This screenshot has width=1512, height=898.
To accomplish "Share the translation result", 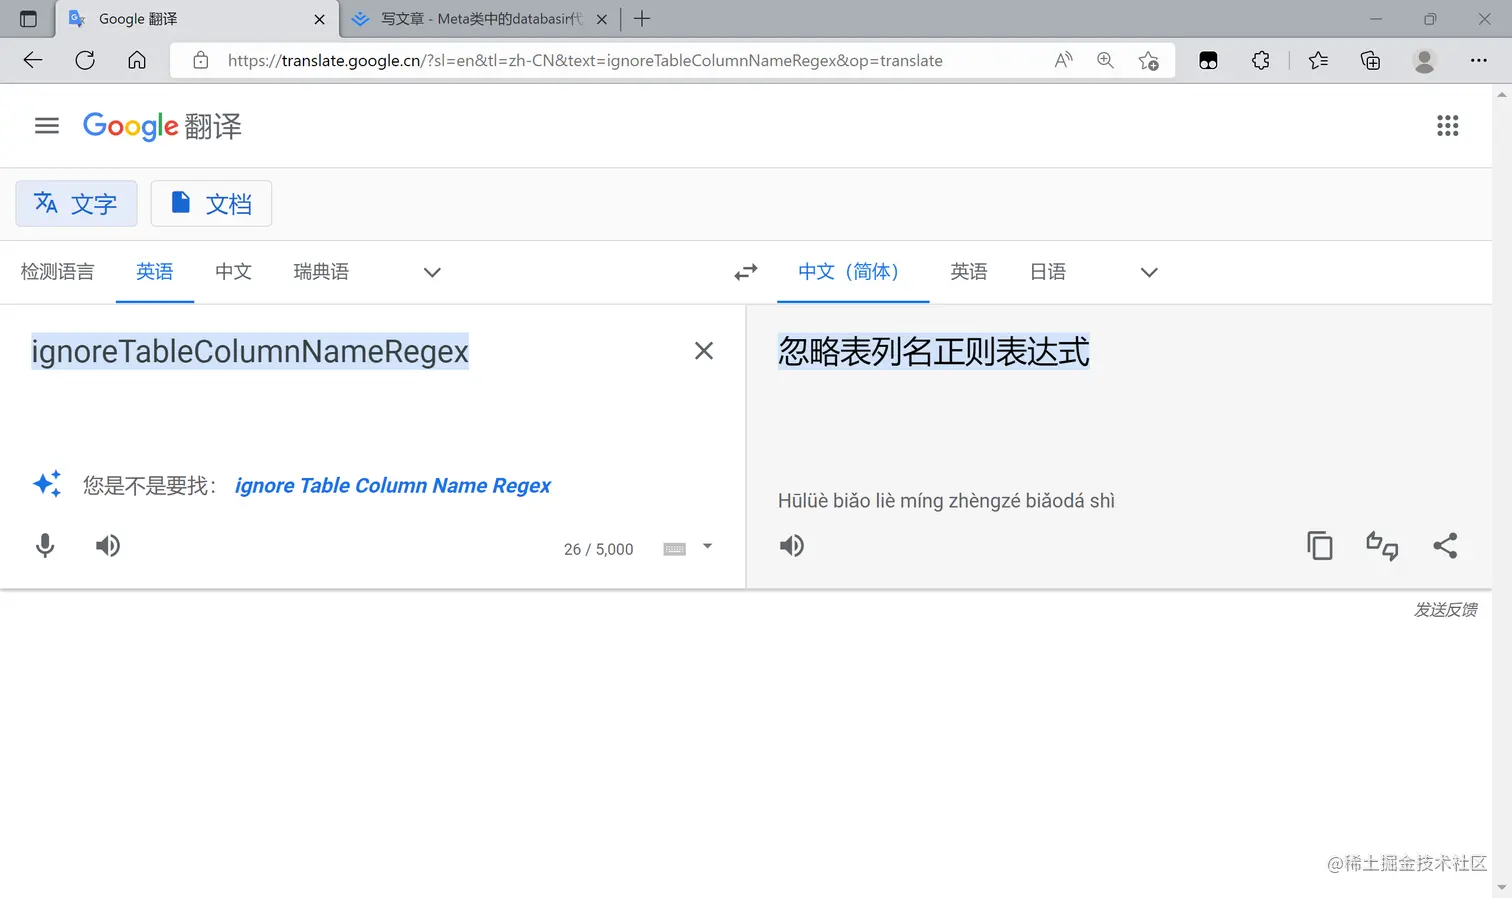I will coord(1445,546).
